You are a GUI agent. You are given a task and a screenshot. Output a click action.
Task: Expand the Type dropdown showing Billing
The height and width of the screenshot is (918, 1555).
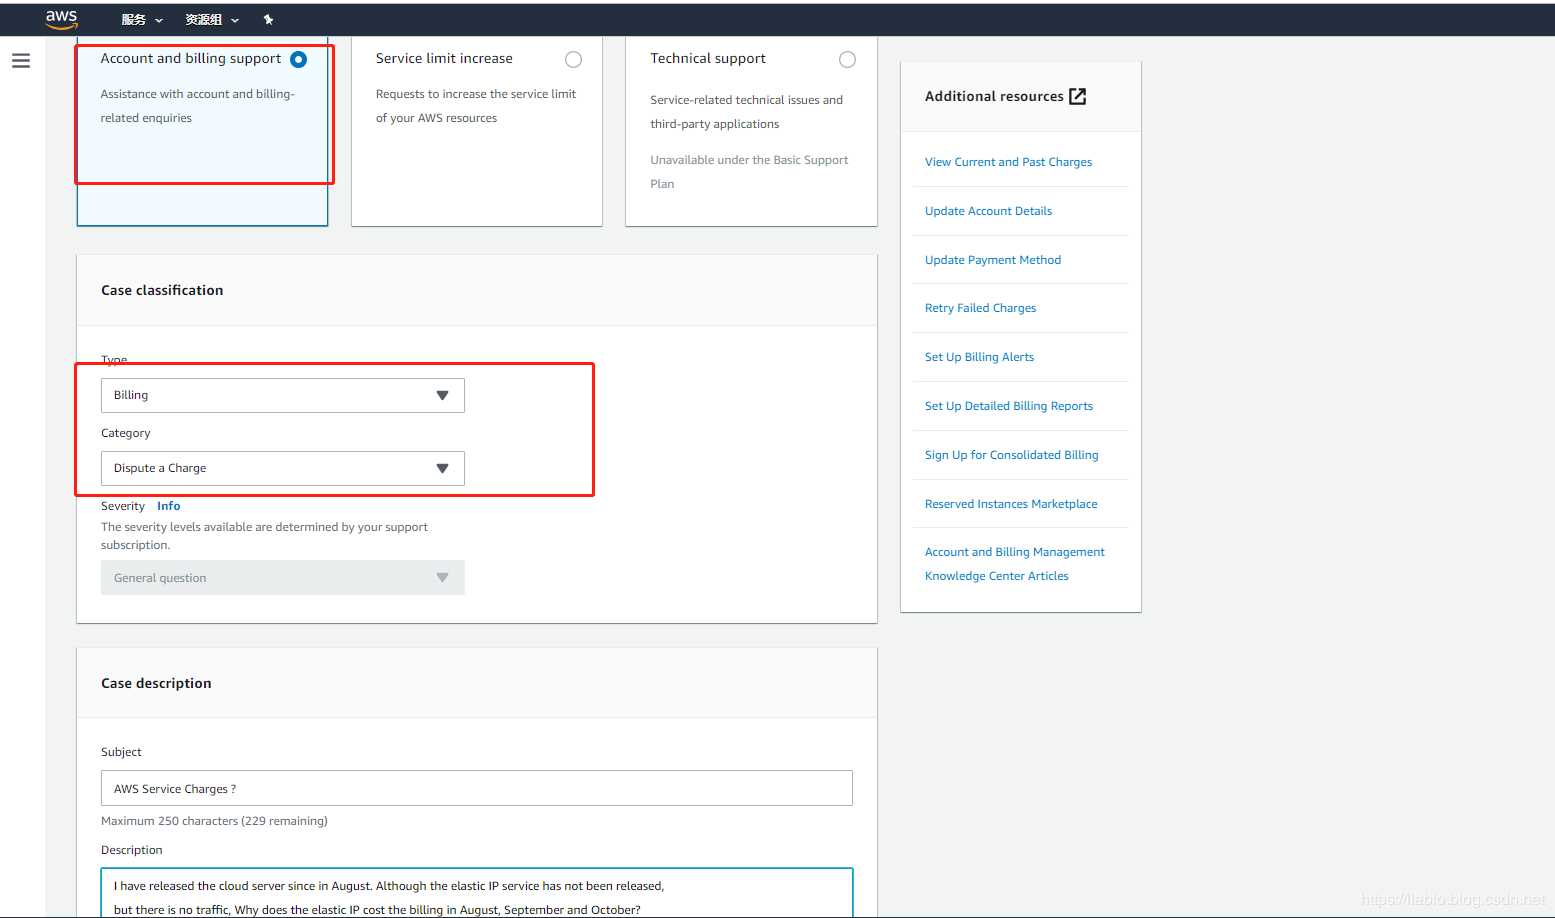tap(283, 395)
